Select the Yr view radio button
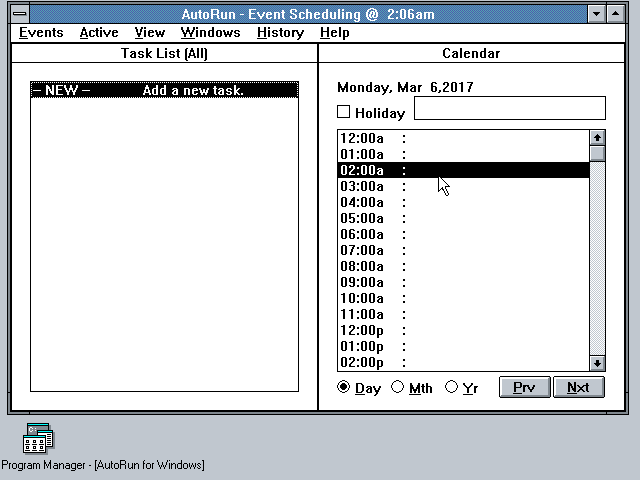640x480 pixels. click(x=451, y=387)
